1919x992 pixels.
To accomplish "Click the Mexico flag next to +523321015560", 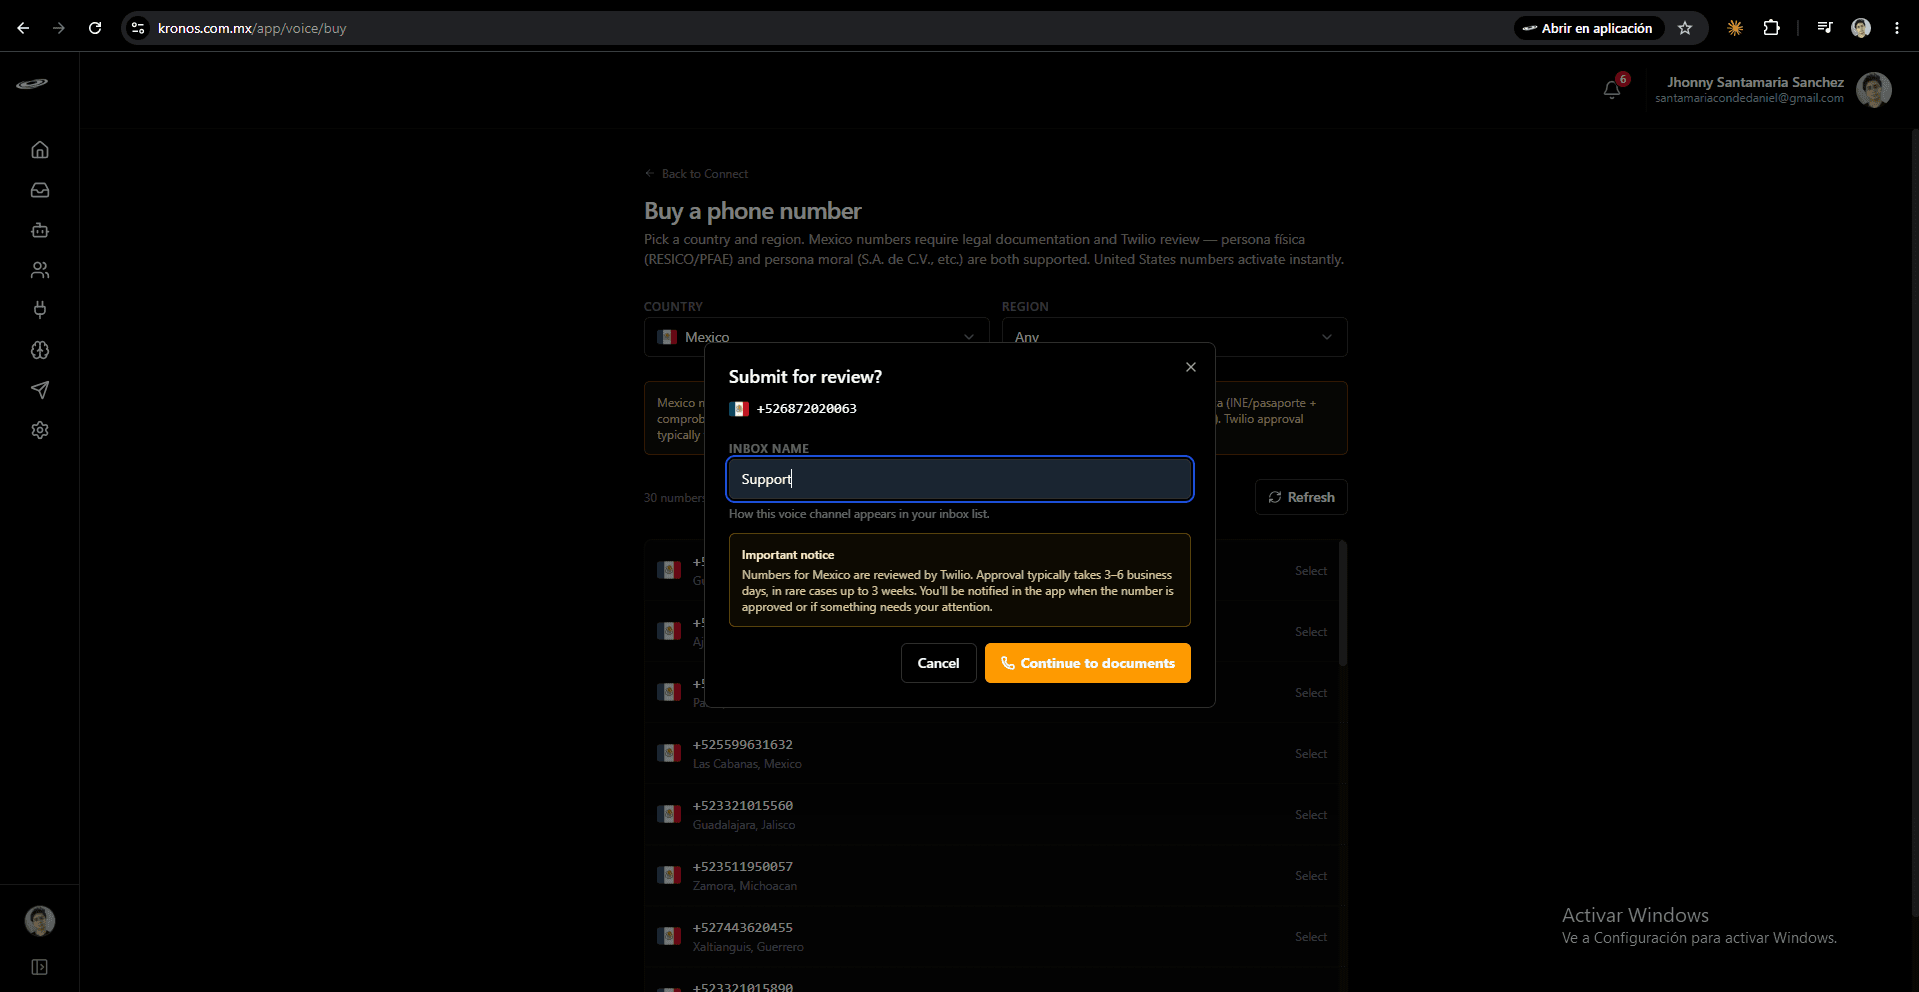I will (669, 814).
